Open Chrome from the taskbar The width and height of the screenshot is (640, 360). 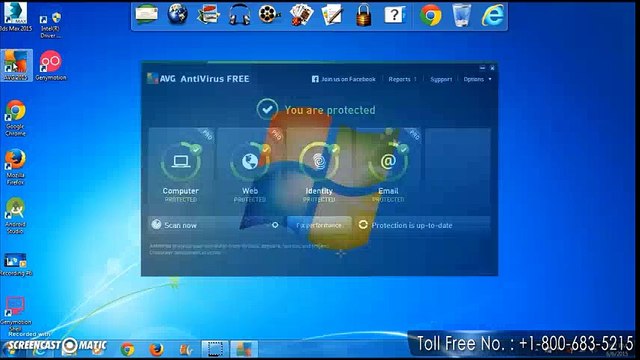click(127, 349)
